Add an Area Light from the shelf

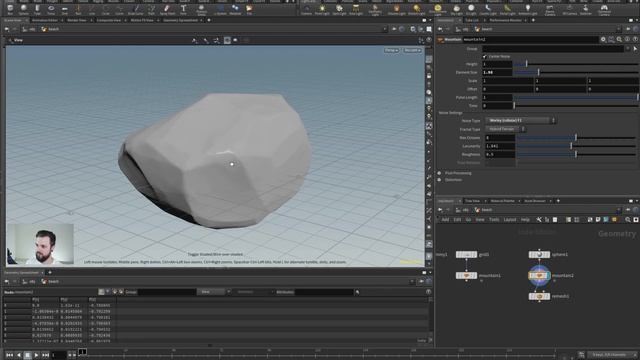tap(356, 9)
